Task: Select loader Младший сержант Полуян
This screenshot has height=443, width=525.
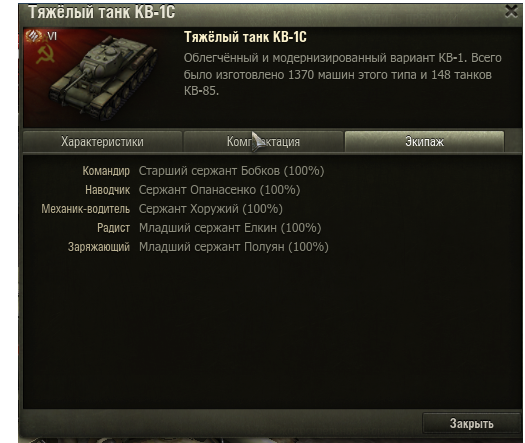Action: 234,247
